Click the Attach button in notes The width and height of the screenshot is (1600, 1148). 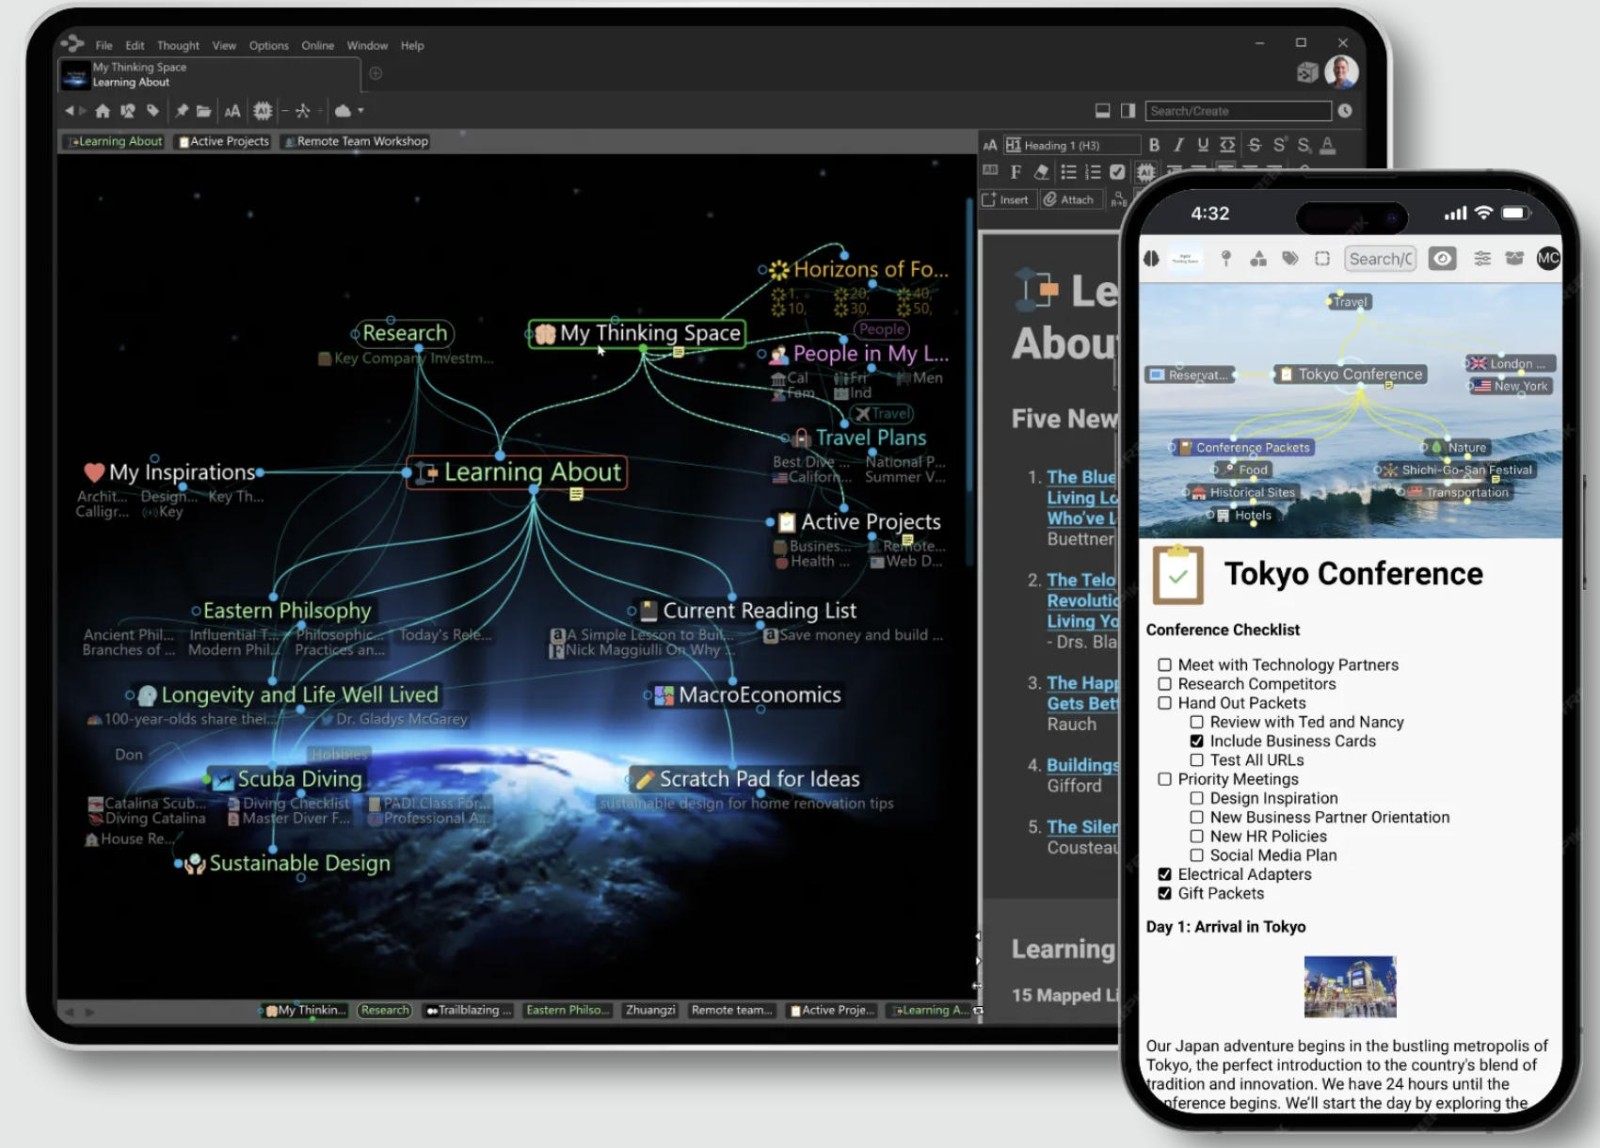click(x=1069, y=200)
